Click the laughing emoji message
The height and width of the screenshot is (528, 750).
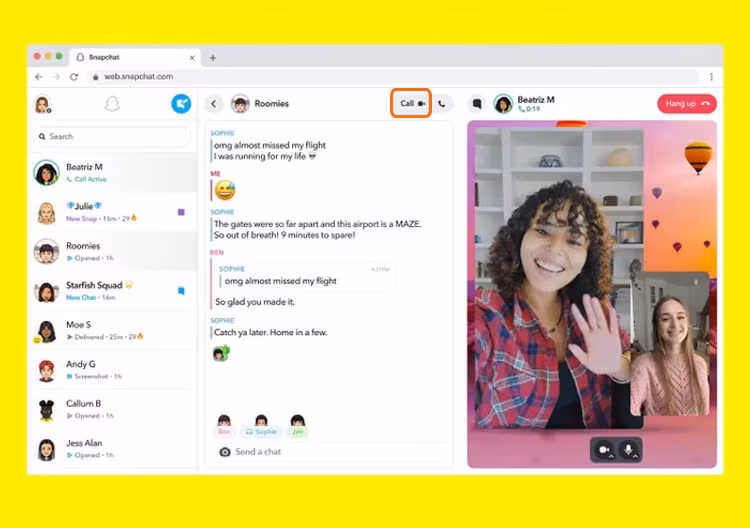[x=225, y=190]
